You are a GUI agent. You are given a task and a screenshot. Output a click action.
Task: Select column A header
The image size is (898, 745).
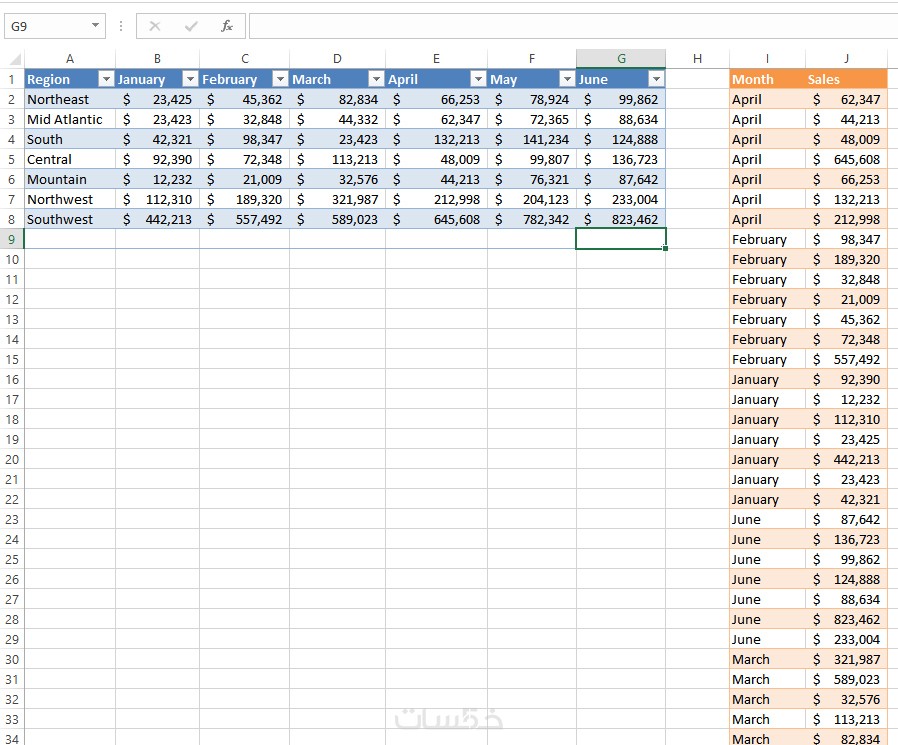pos(70,58)
